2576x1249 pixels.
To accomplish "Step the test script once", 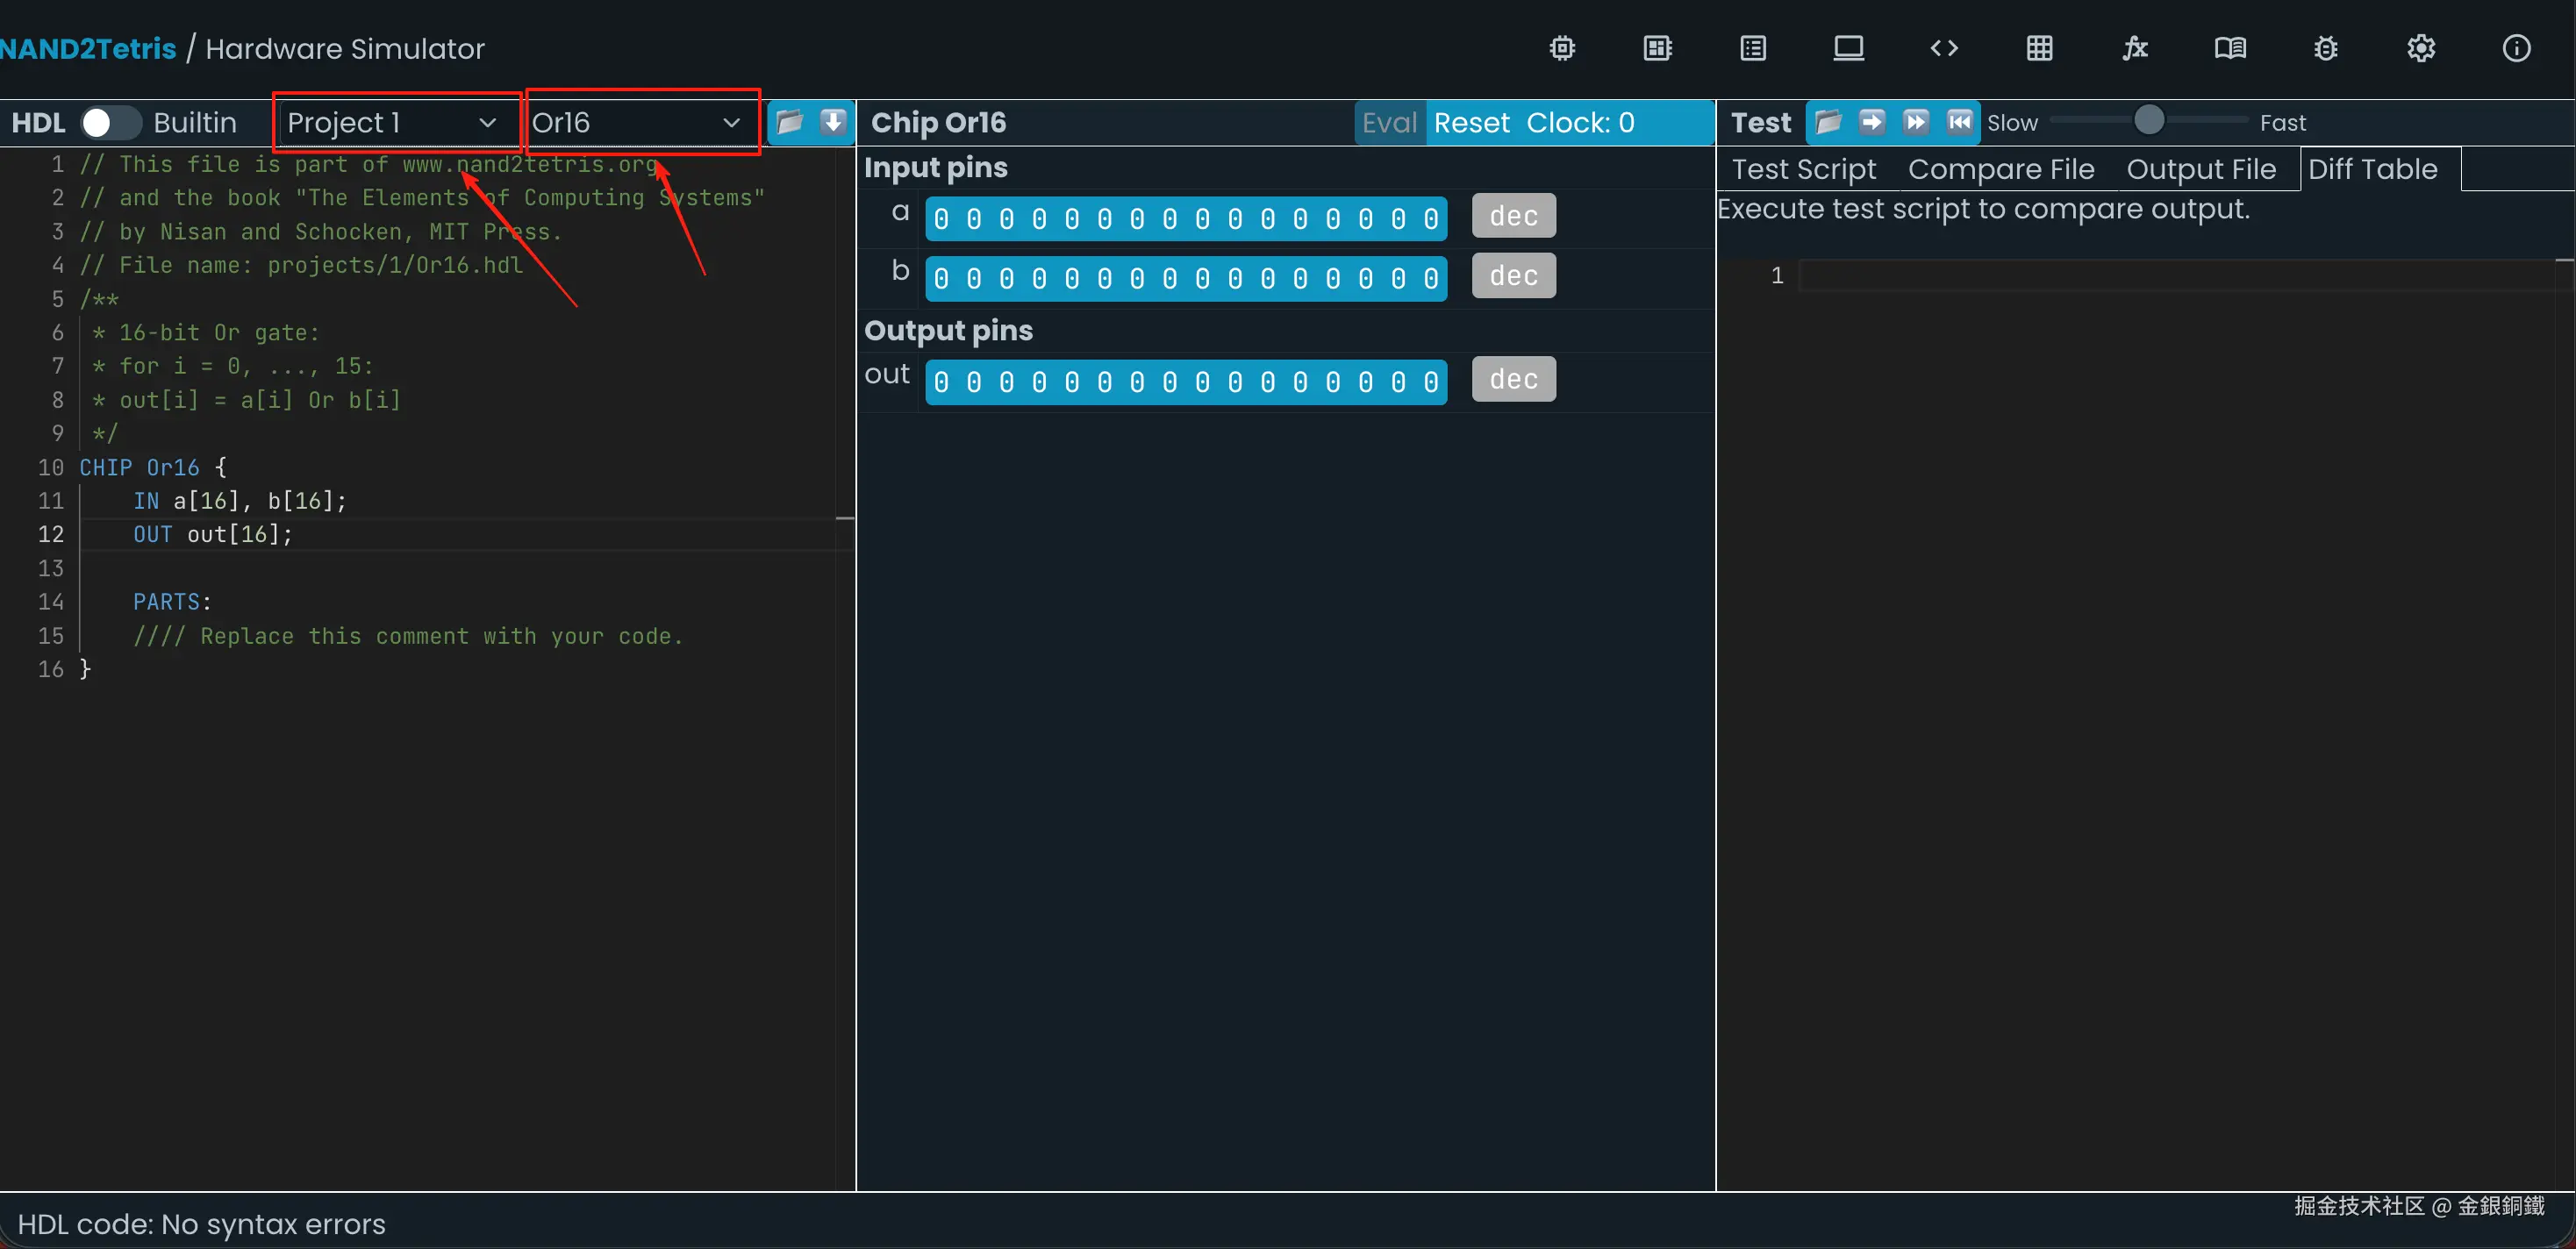I will click(x=1872, y=122).
